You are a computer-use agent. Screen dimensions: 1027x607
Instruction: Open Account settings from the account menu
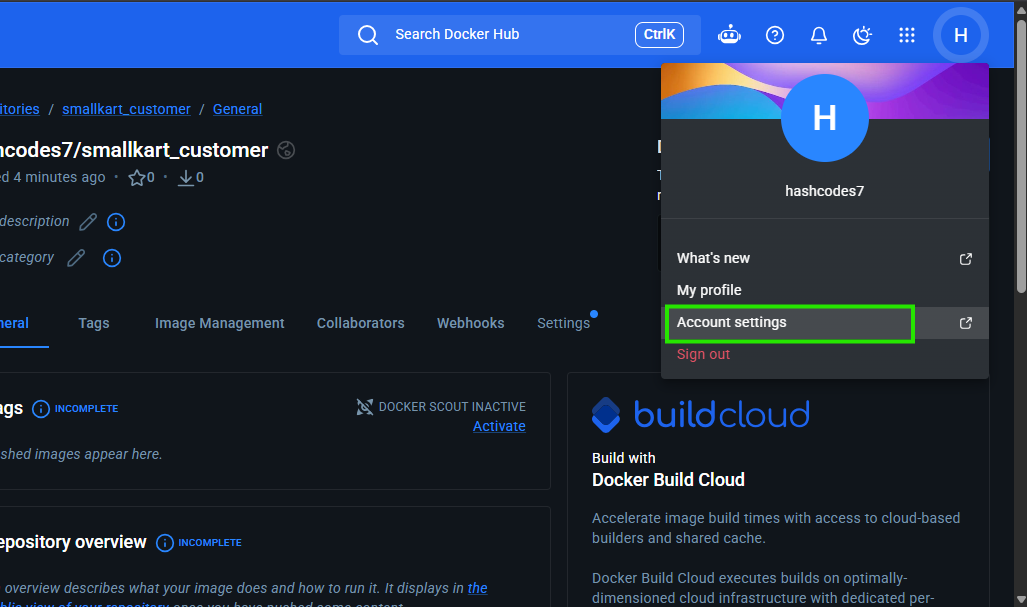[825, 323]
